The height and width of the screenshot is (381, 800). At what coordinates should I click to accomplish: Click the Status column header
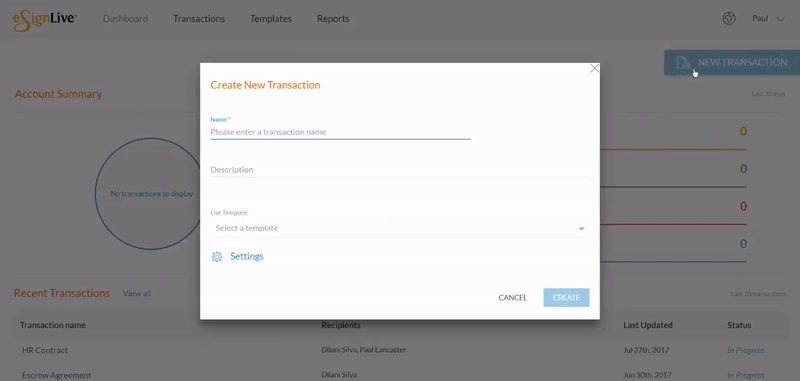pos(739,325)
